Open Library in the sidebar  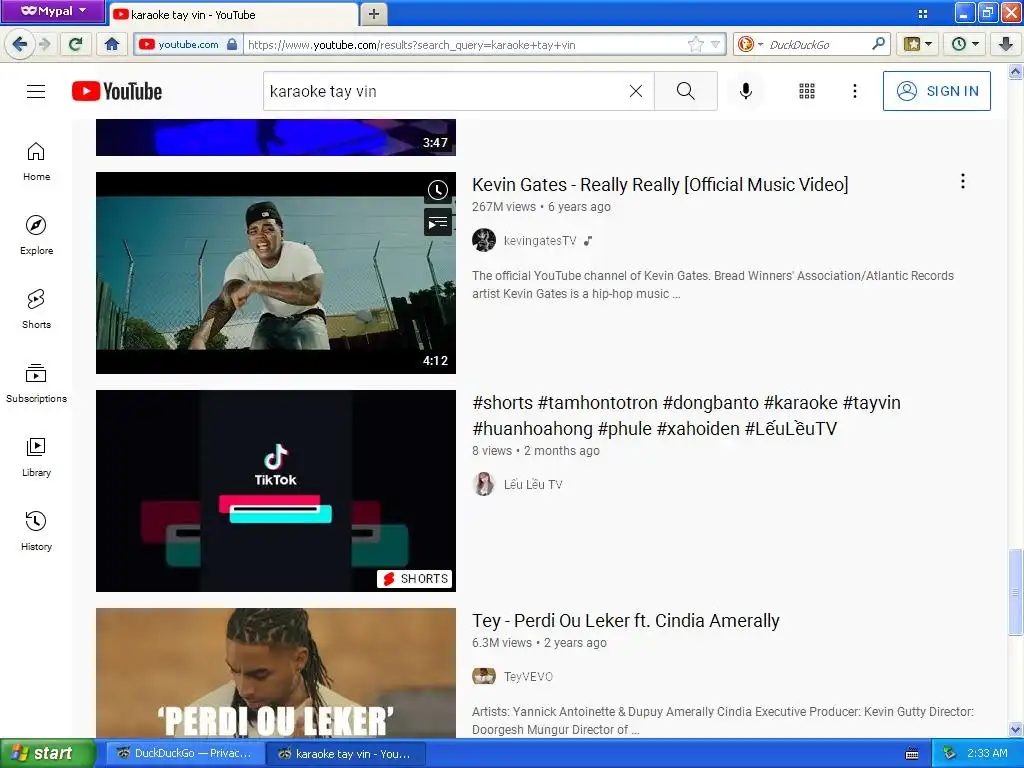tap(36, 457)
